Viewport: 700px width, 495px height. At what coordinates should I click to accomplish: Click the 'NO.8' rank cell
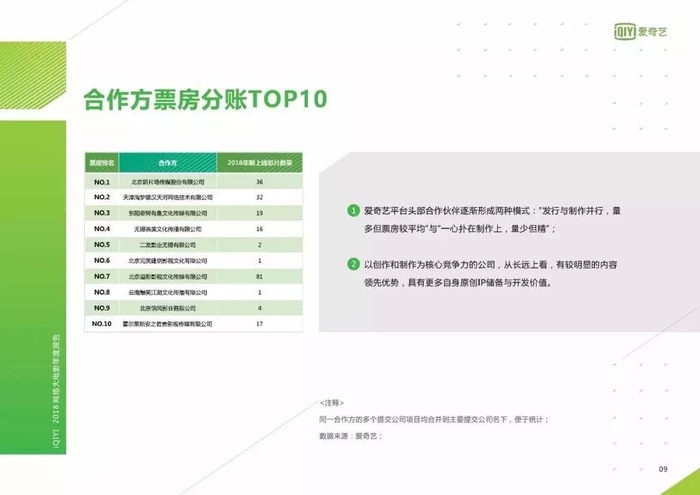click(x=102, y=292)
